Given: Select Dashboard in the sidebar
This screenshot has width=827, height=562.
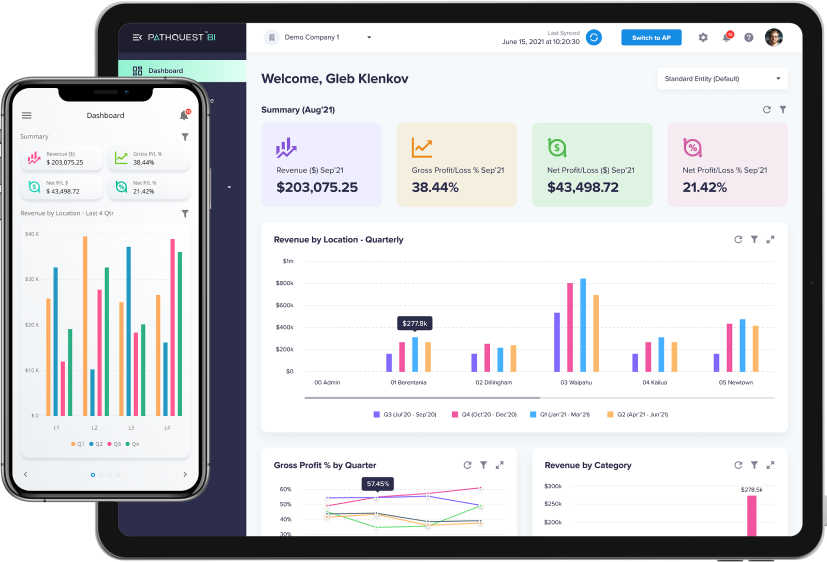Looking at the screenshot, I should click(165, 71).
